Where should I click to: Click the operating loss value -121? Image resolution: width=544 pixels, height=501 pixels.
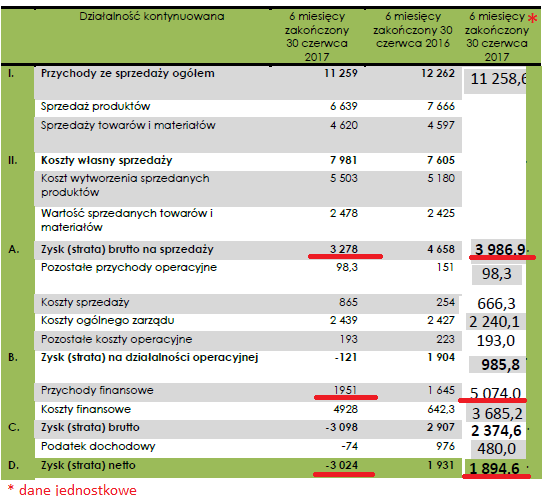click(346, 357)
